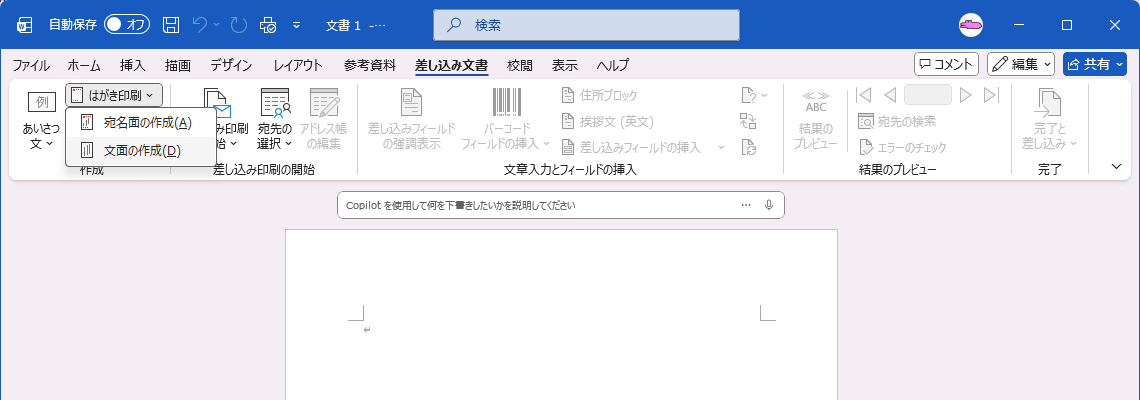Click the Save floppy disk icon
Image resolution: width=1140 pixels, height=400 pixels.
point(171,25)
